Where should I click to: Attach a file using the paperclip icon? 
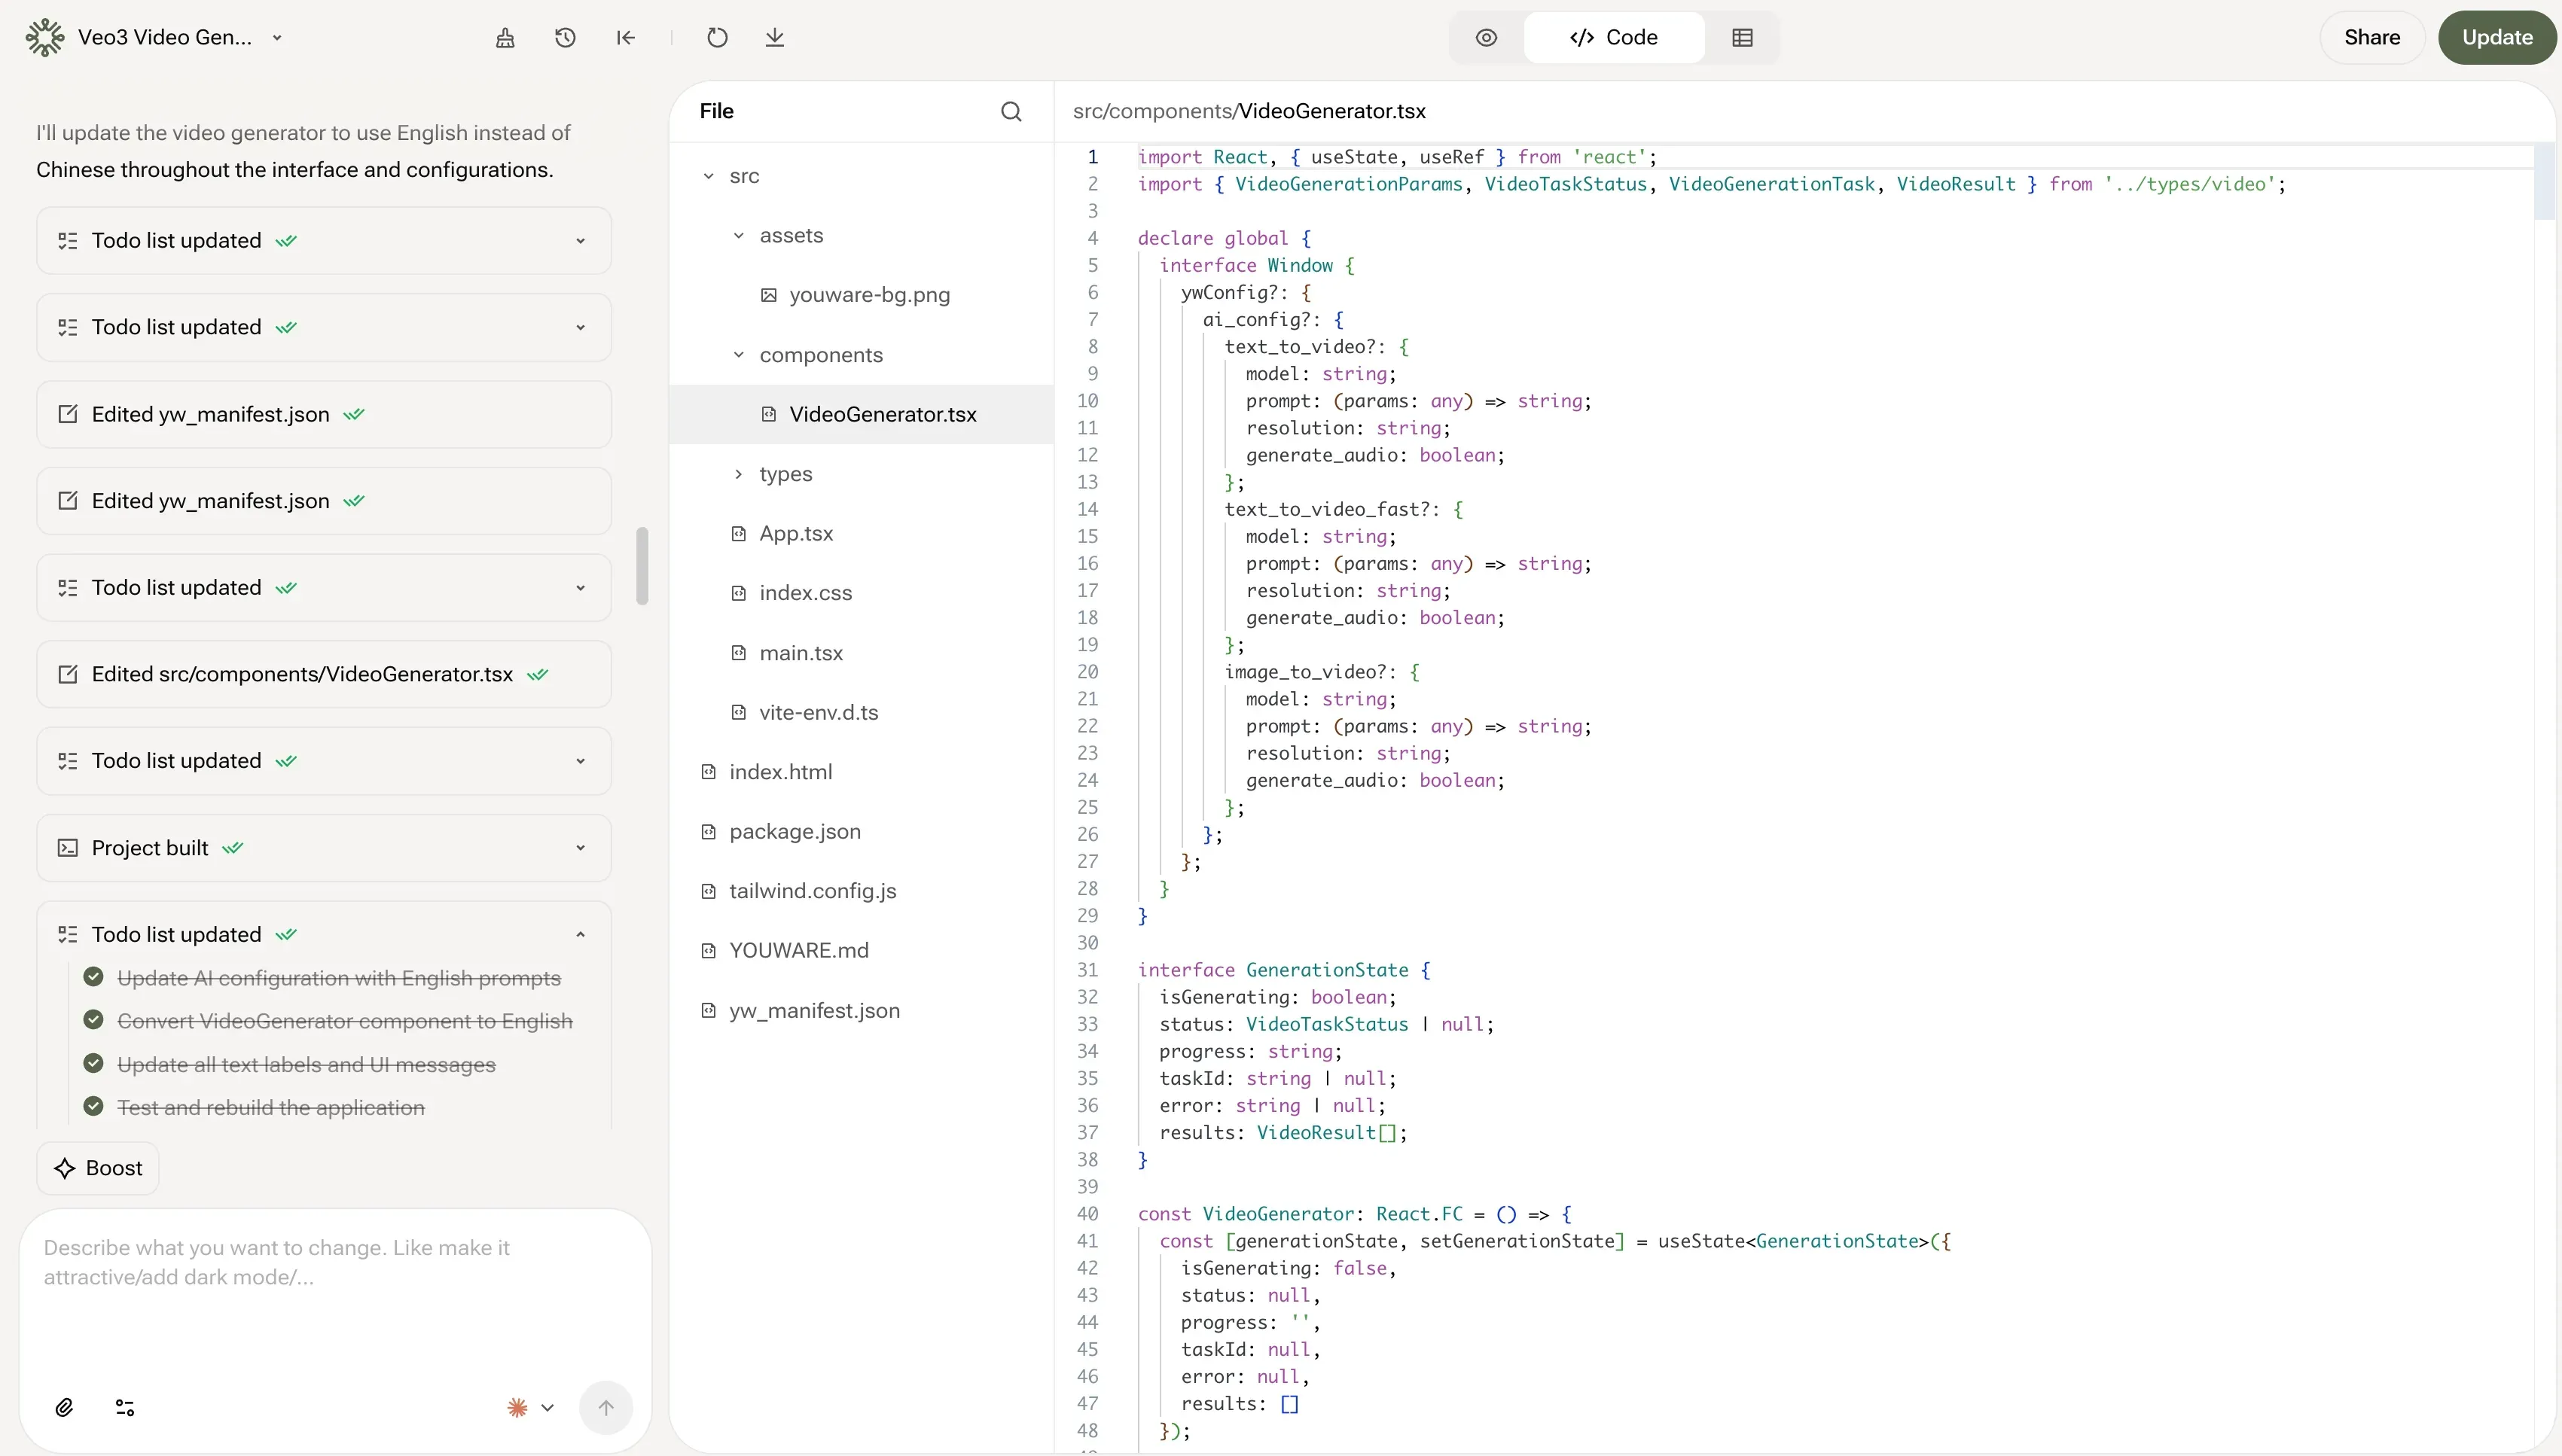click(63, 1407)
